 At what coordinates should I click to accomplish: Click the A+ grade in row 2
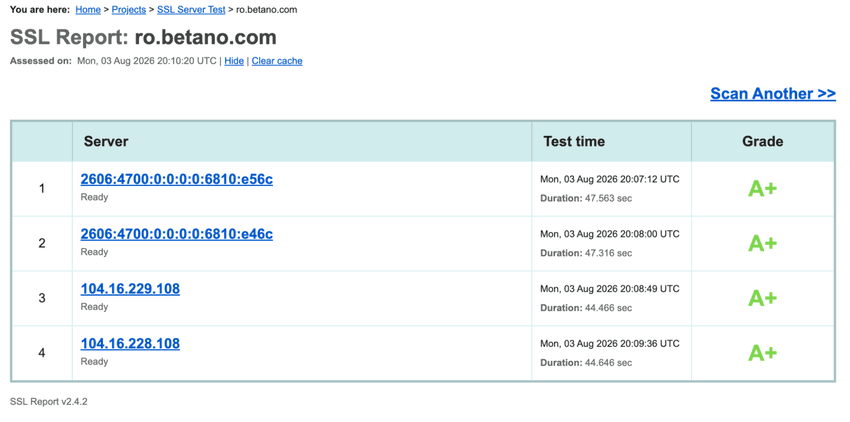coord(763,244)
